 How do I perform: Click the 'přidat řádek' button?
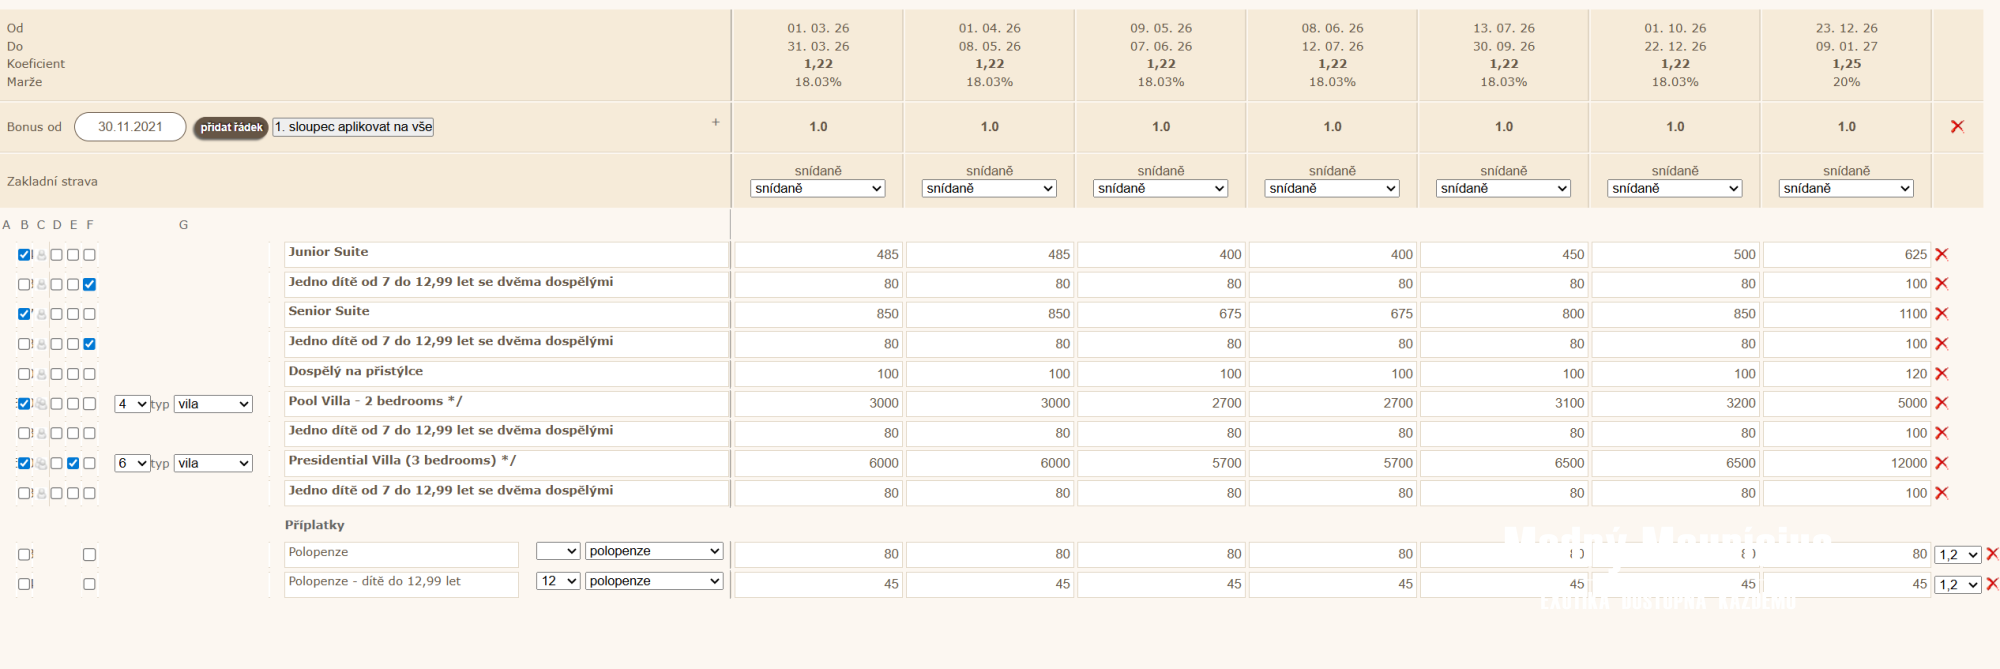point(231,127)
